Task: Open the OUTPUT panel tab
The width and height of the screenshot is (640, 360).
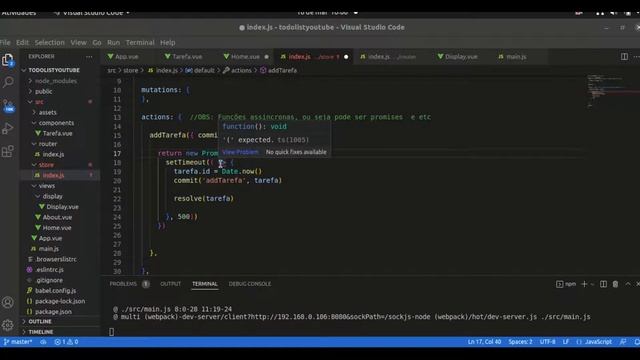Action: [x=171, y=284]
